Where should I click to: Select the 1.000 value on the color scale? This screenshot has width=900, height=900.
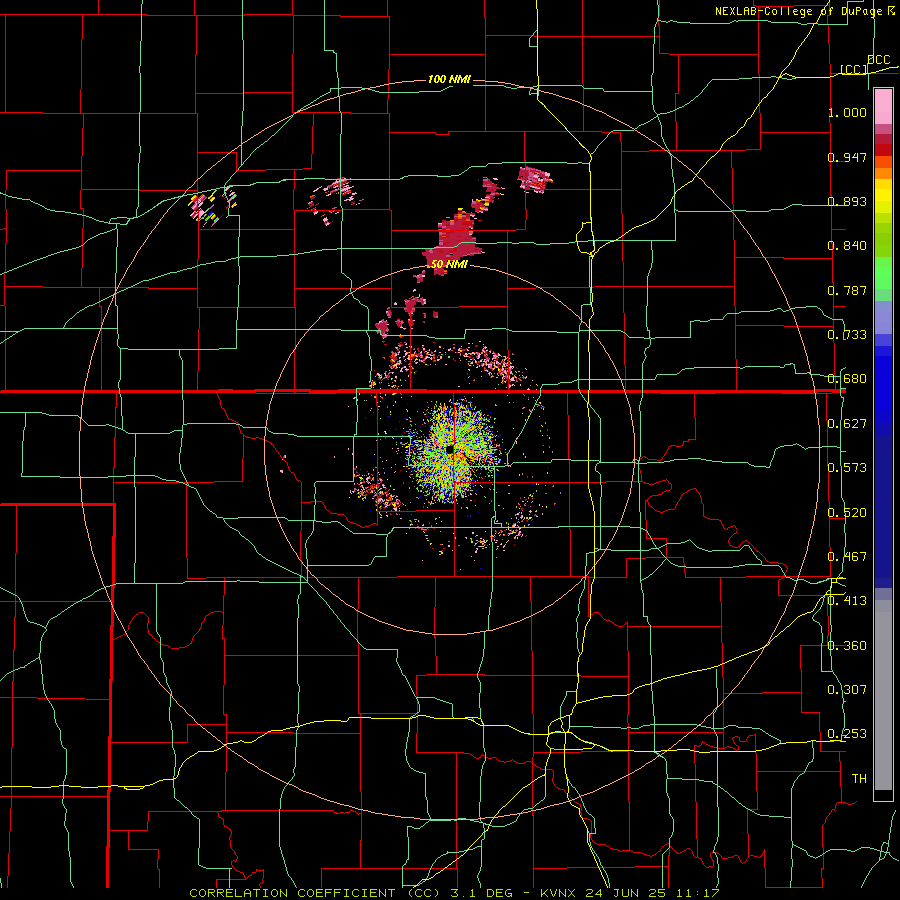tap(847, 112)
